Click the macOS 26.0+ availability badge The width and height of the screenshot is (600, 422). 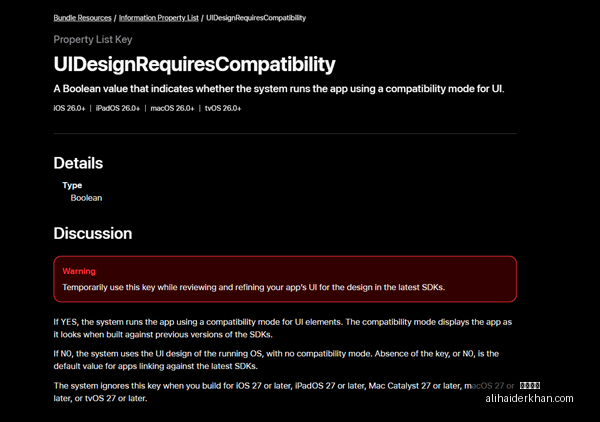click(172, 108)
